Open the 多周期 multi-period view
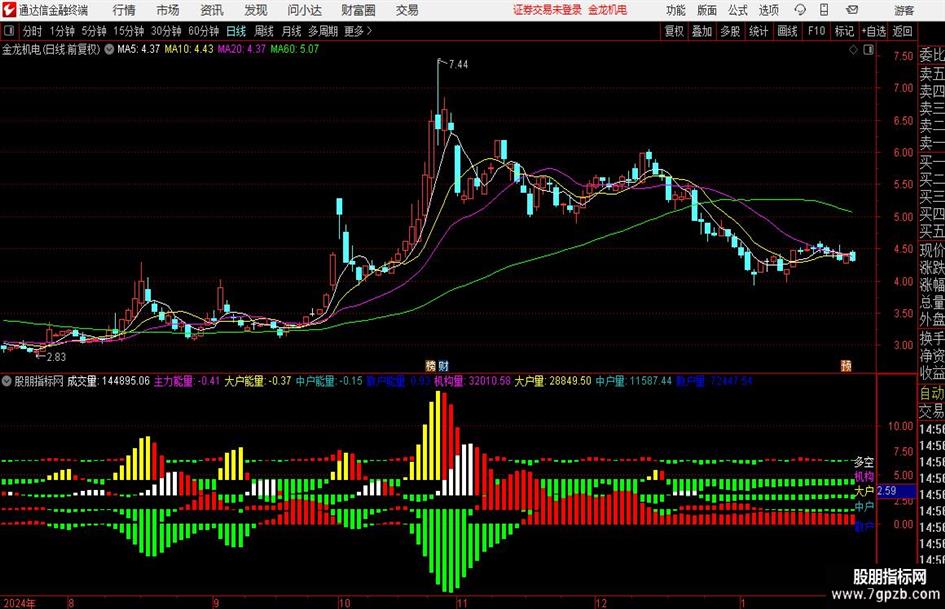 pos(323,31)
